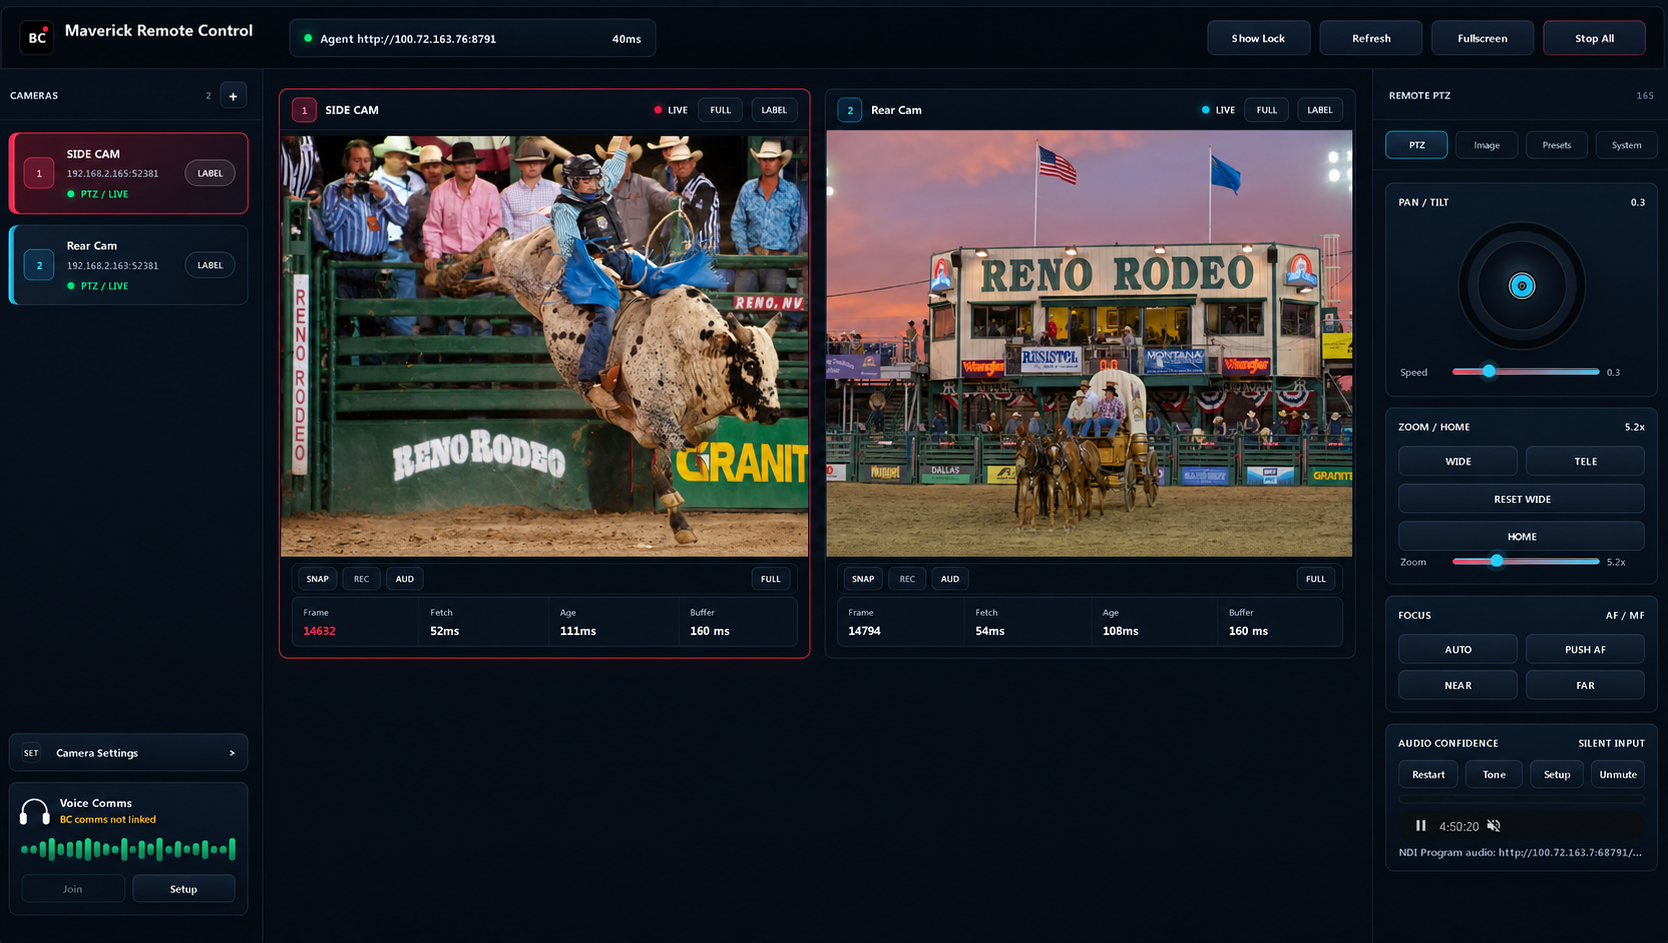
Task: Click the muted speaker icon in audio player
Action: pyautogui.click(x=1493, y=826)
